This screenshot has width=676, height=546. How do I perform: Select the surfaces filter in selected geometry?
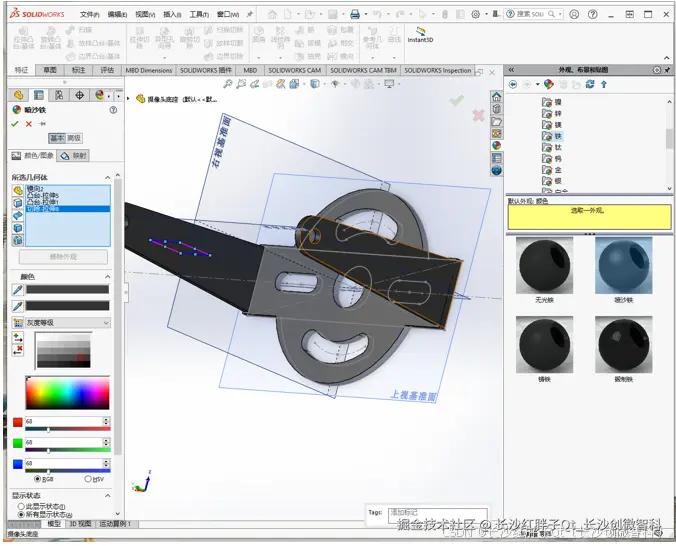point(18,215)
